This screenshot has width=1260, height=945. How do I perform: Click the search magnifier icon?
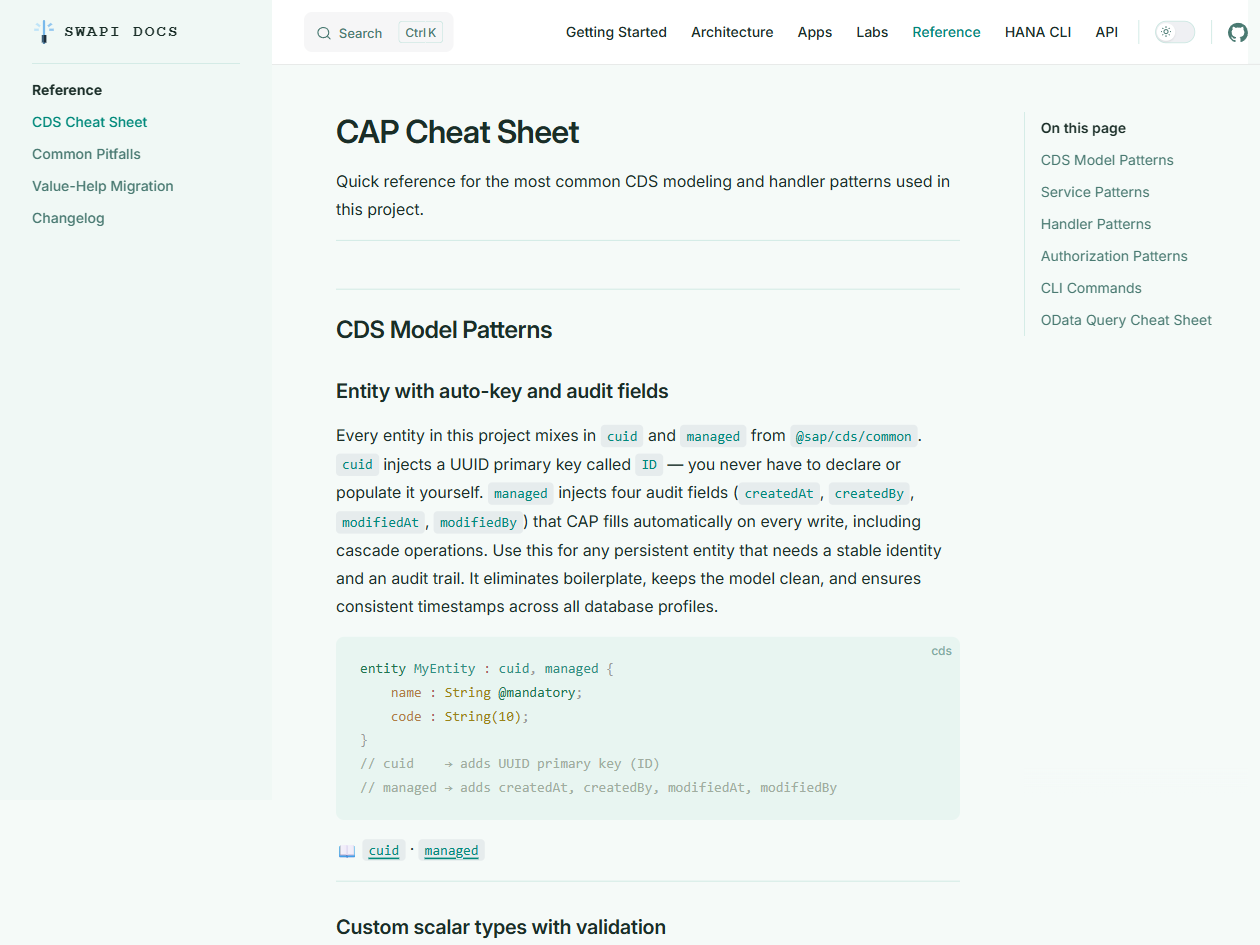[x=323, y=32]
